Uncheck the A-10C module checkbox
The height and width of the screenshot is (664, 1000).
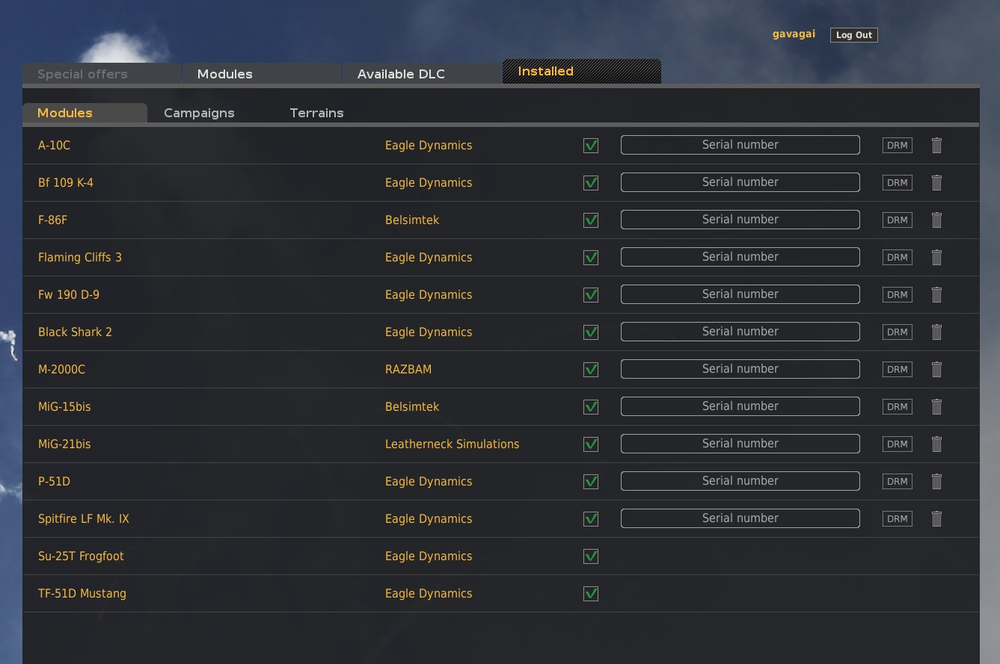pyautogui.click(x=591, y=145)
